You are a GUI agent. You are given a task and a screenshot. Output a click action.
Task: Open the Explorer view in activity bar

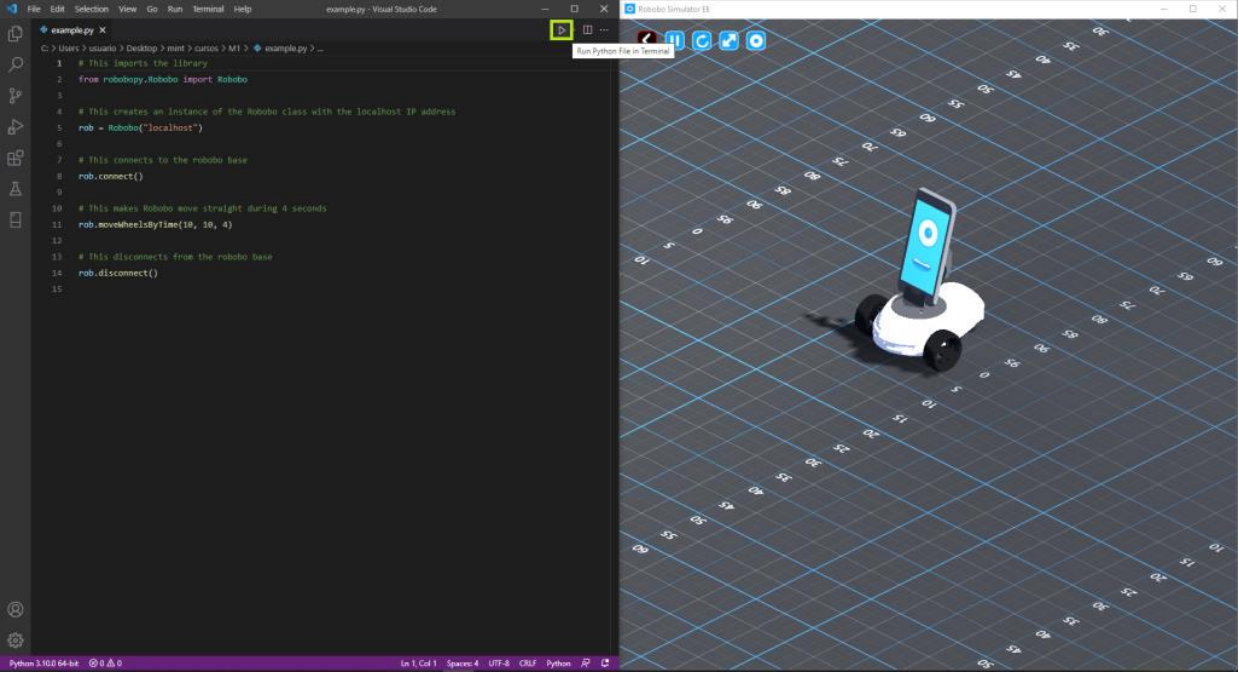15,34
